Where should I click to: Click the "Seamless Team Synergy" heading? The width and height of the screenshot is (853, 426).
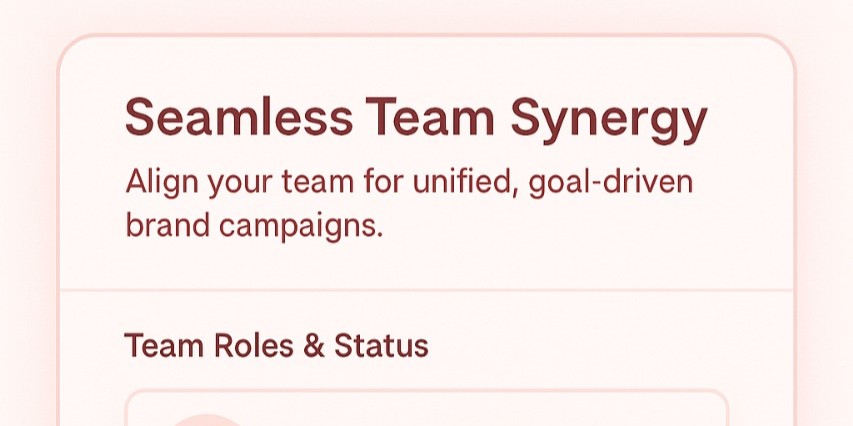[x=415, y=119]
